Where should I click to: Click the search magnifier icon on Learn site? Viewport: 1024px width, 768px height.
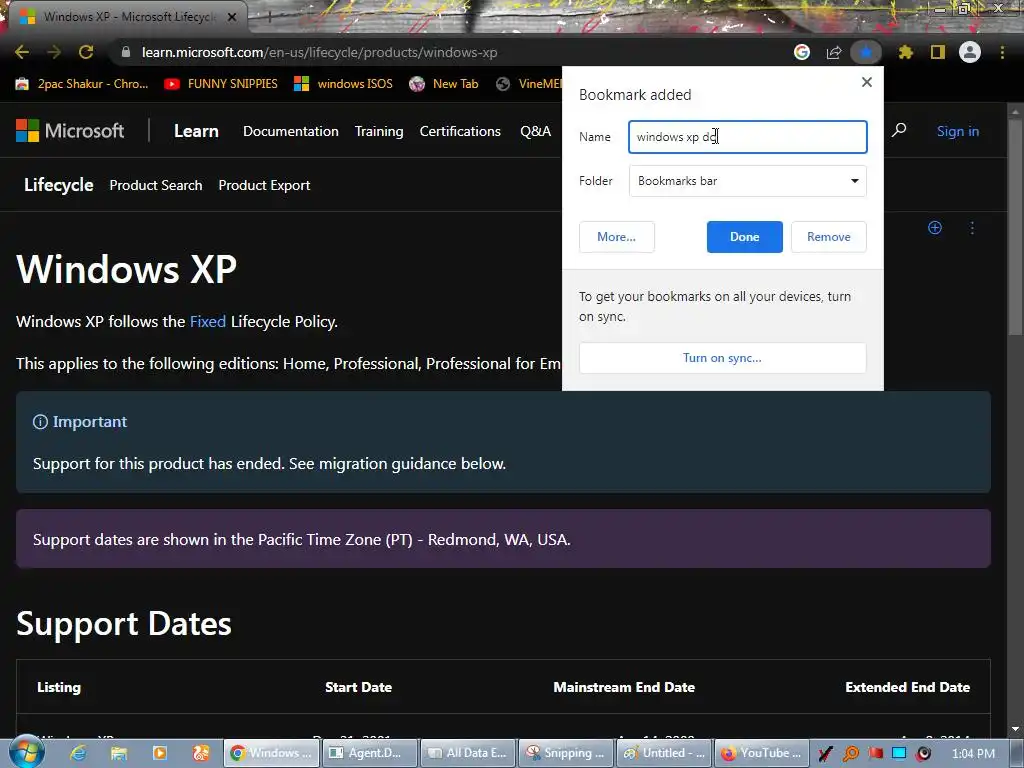click(899, 130)
